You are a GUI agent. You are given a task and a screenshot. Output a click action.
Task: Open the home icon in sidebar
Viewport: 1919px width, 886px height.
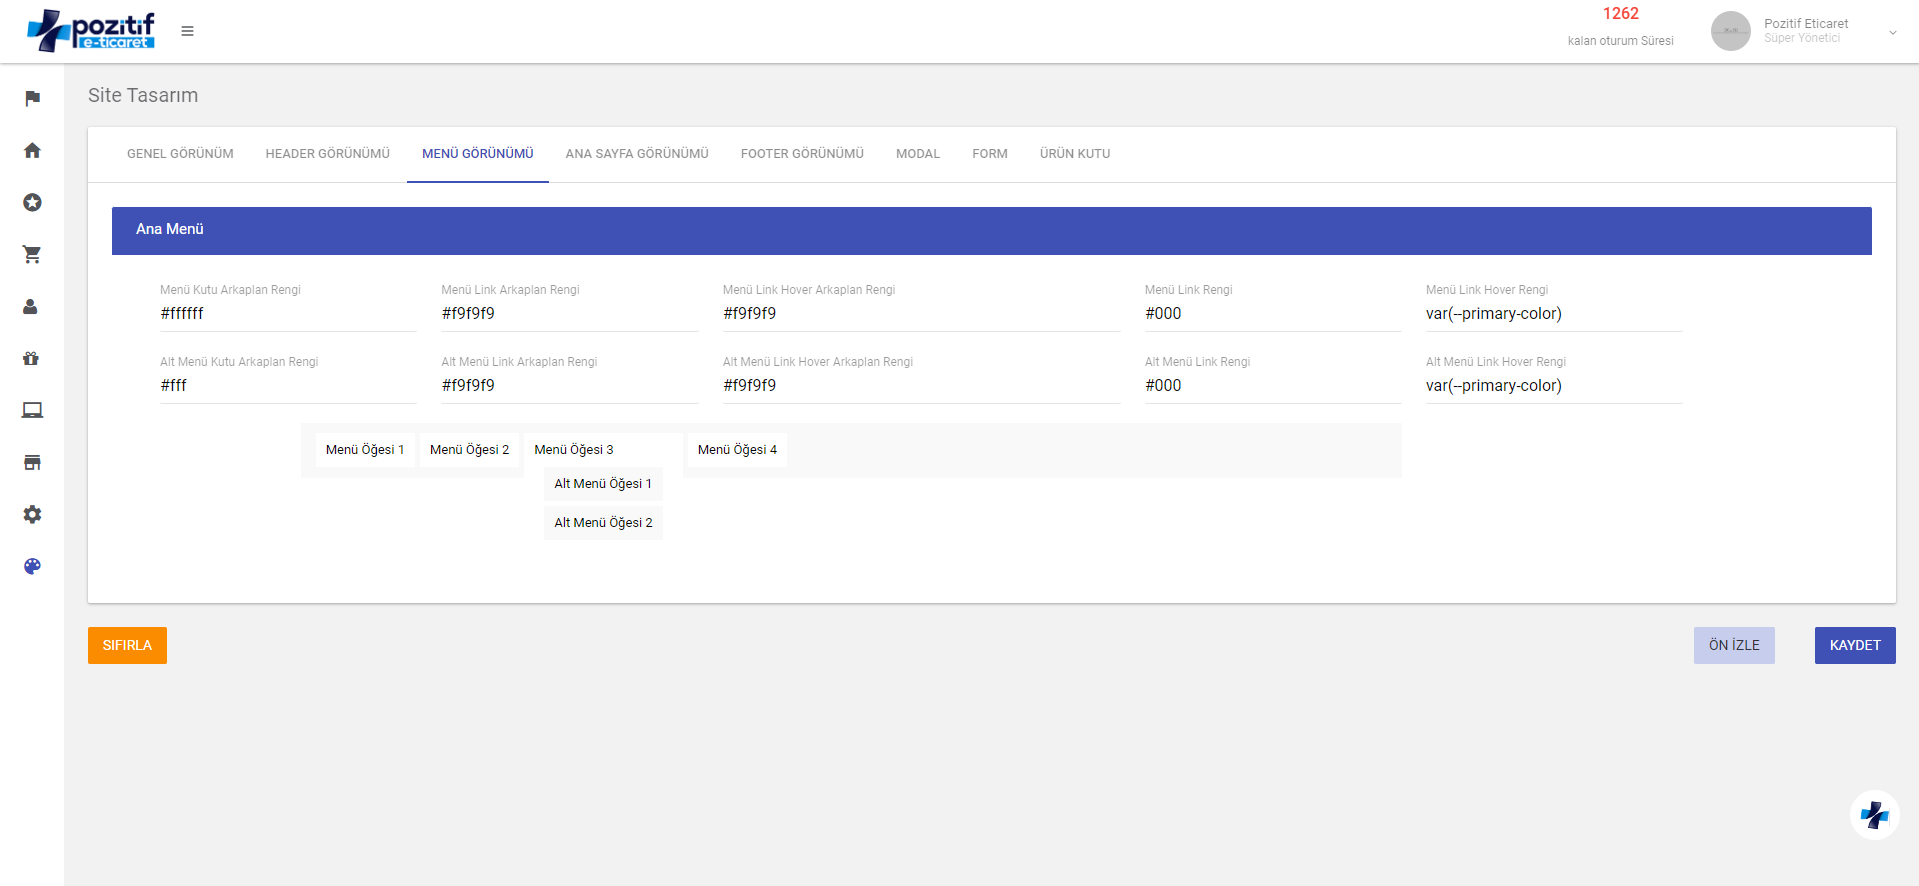[32, 150]
